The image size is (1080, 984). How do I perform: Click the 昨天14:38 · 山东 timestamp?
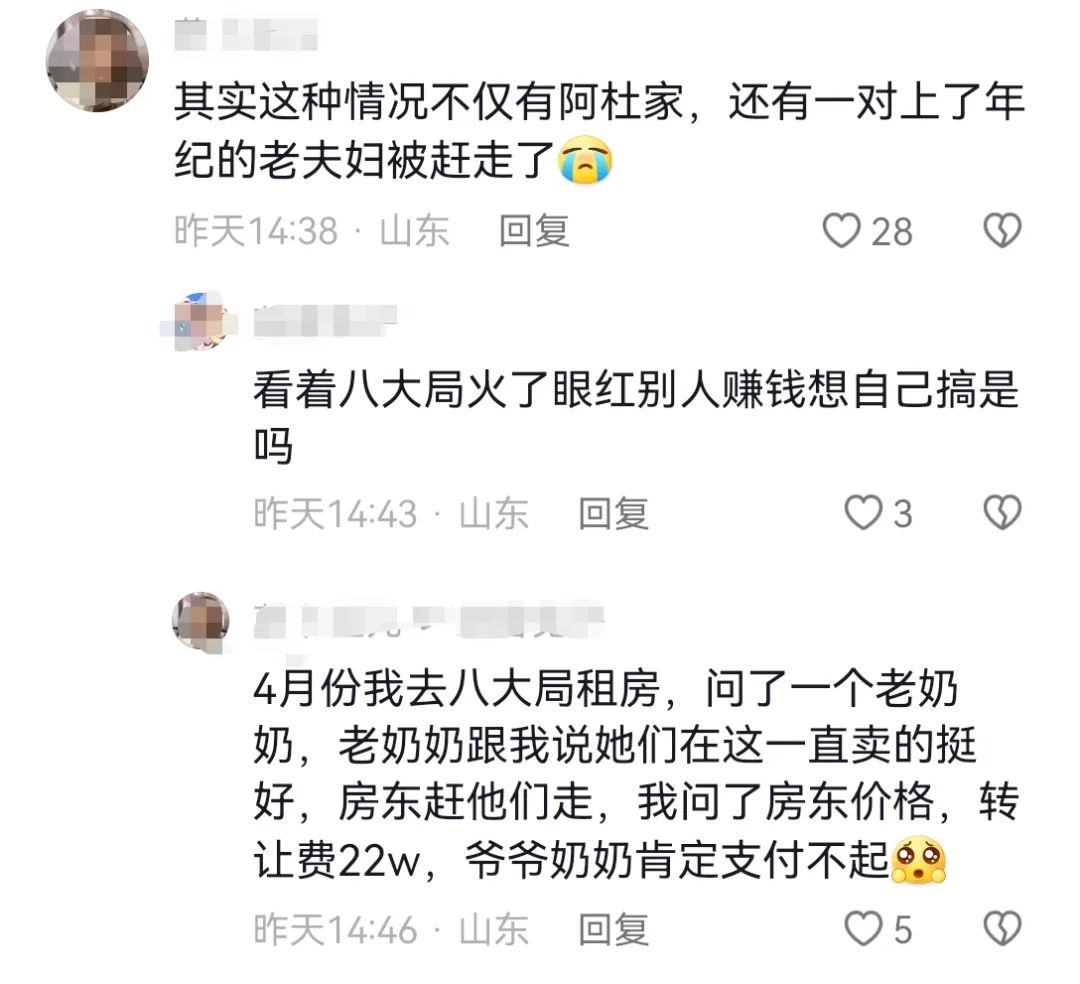coord(312,231)
